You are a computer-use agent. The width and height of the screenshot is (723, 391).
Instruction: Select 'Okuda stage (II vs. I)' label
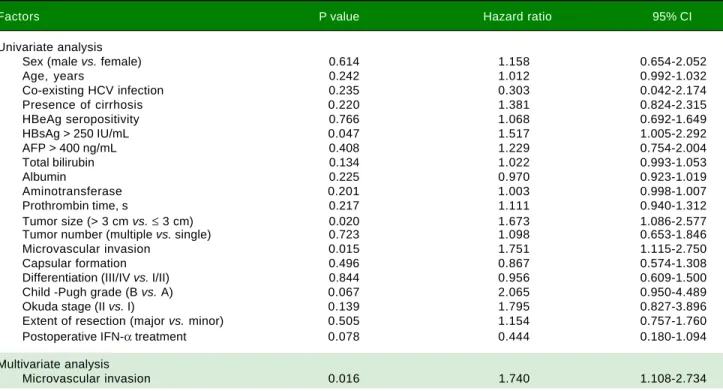point(78,306)
